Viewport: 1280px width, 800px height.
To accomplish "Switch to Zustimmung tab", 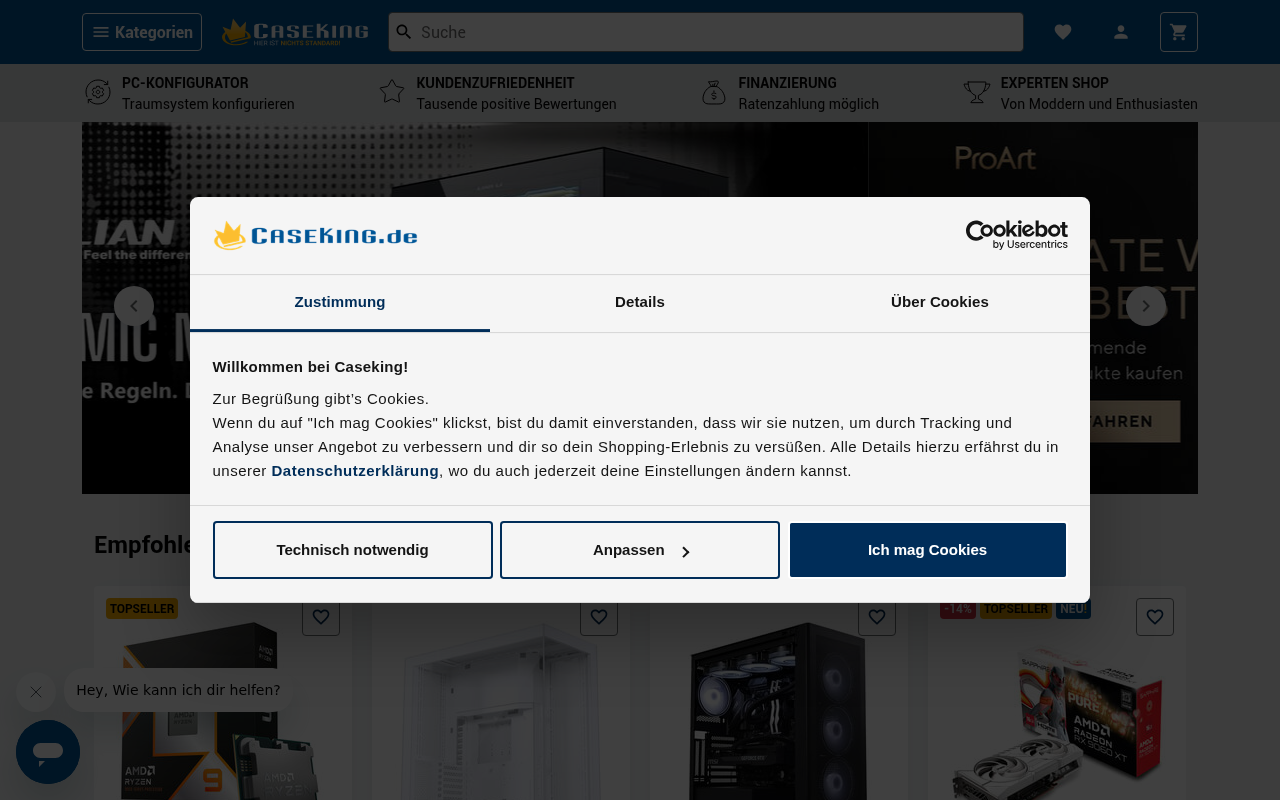I will [x=340, y=302].
